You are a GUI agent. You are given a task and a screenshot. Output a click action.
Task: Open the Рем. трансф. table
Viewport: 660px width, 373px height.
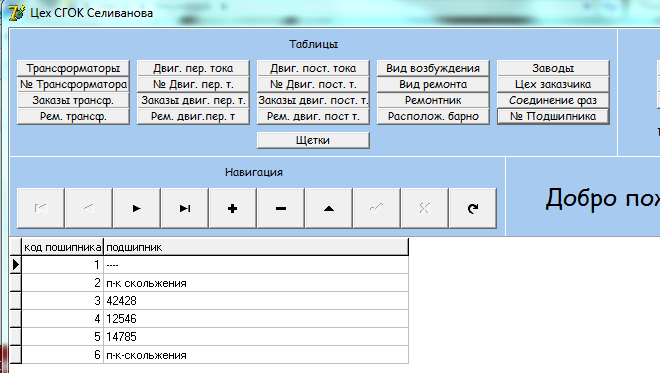[x=73, y=116]
